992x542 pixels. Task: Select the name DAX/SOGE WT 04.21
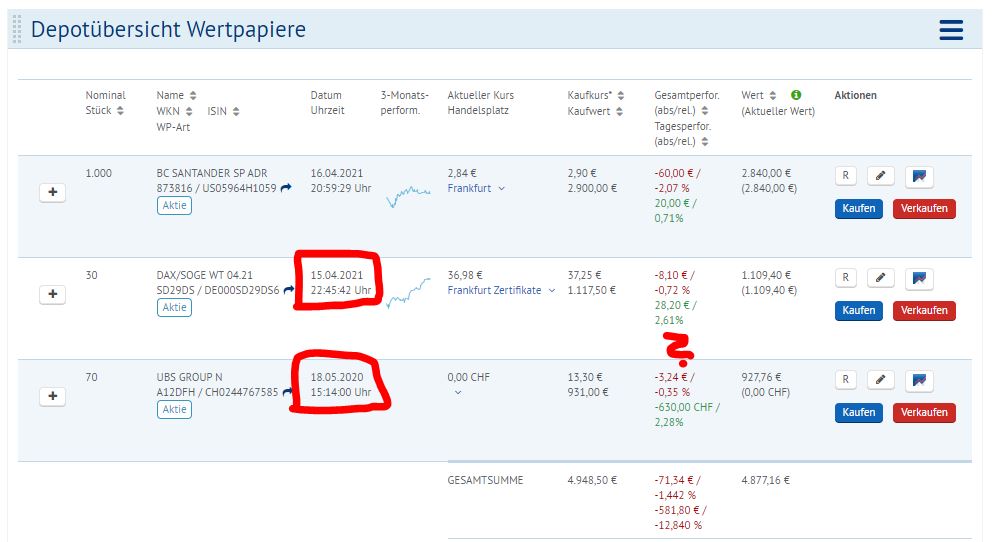coord(204,275)
